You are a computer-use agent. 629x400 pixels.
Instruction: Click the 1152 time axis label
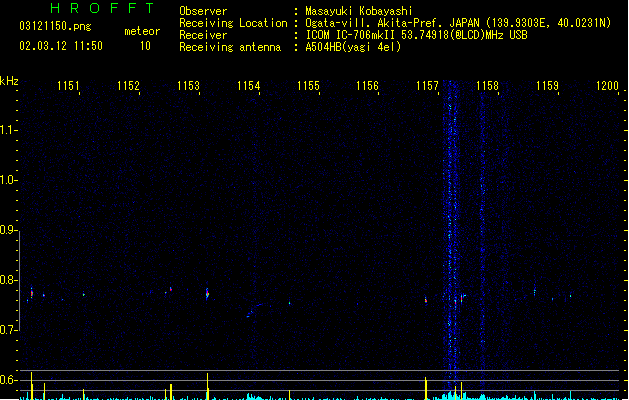(128, 85)
